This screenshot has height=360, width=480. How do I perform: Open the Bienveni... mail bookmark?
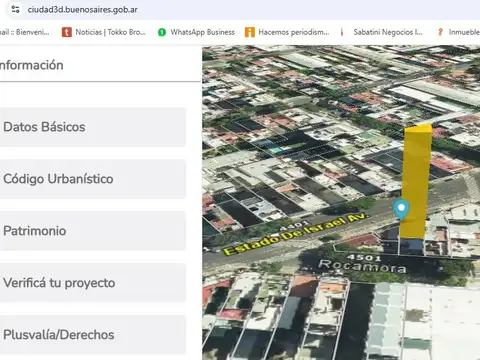coord(25,32)
